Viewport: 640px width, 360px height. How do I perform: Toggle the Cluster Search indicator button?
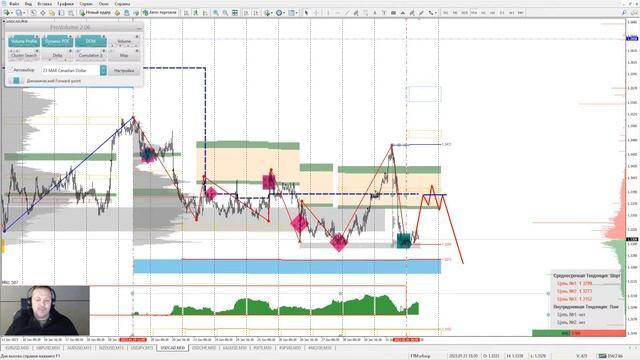click(x=24, y=55)
